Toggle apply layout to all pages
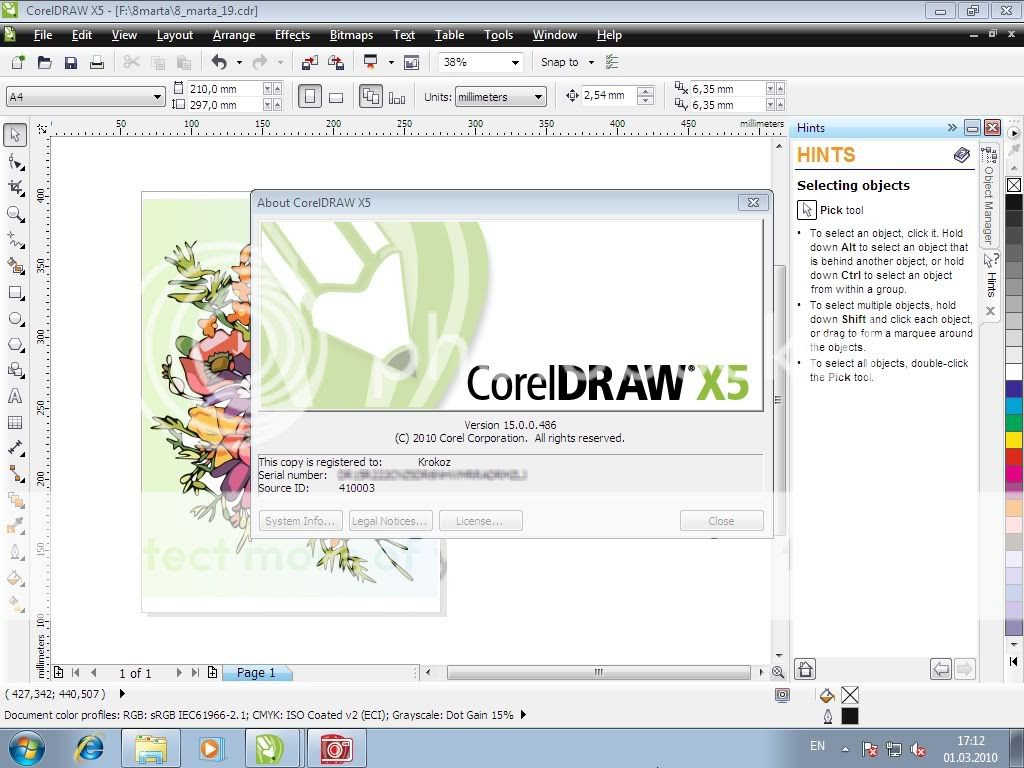1024x768 pixels. pyautogui.click(x=371, y=97)
